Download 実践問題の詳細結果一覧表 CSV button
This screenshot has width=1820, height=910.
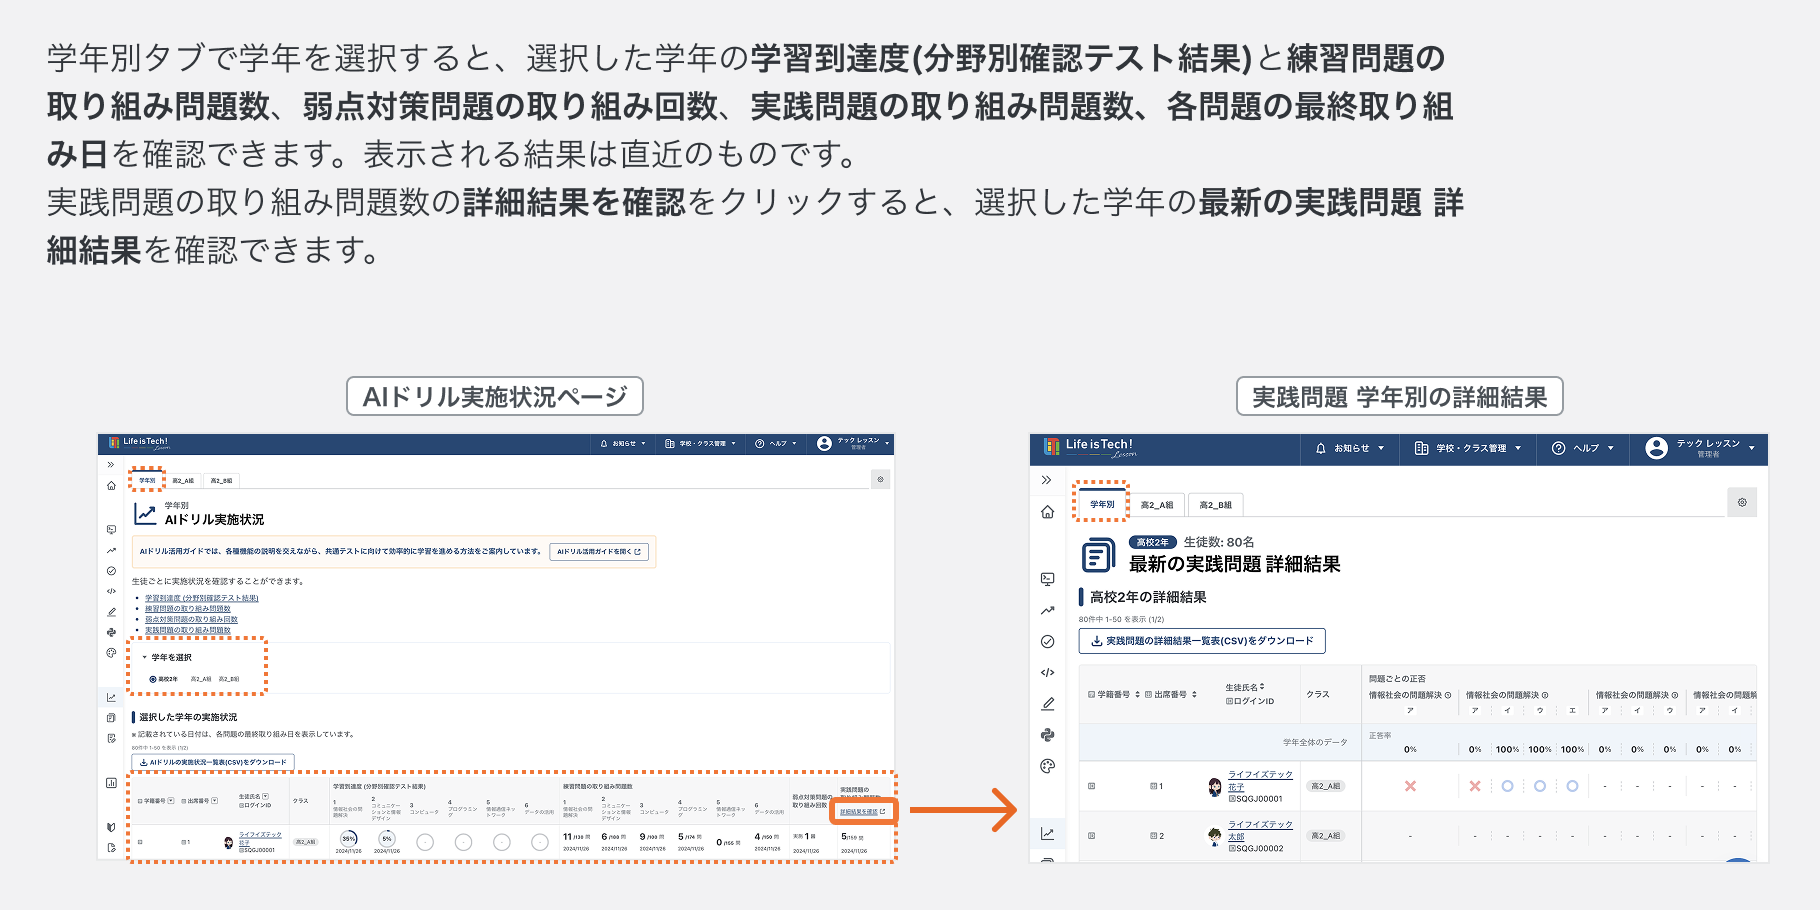point(1202,641)
